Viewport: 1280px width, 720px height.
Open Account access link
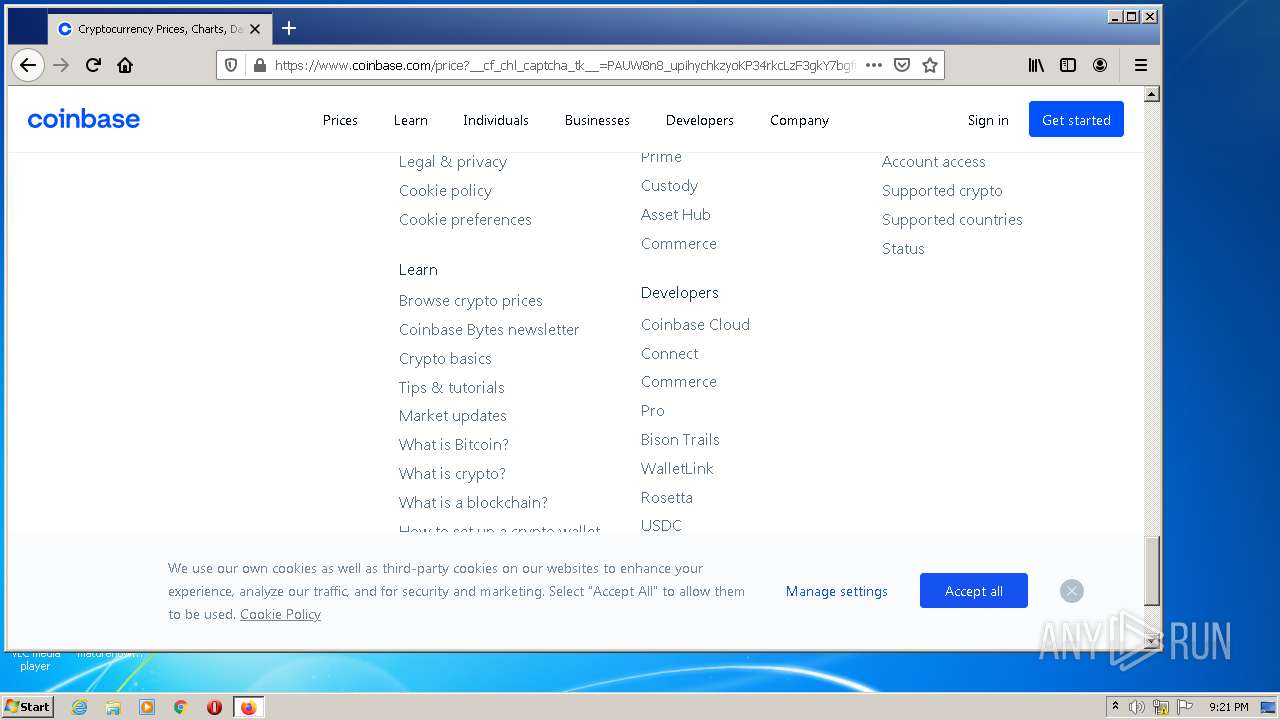(x=934, y=162)
